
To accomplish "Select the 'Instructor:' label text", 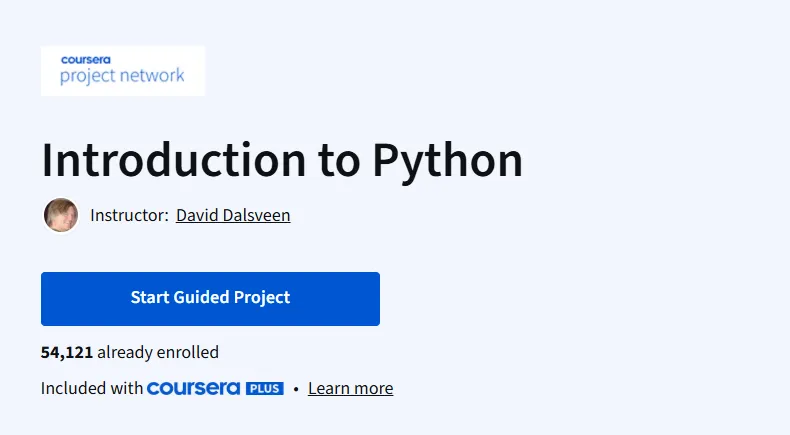I will pos(129,215).
